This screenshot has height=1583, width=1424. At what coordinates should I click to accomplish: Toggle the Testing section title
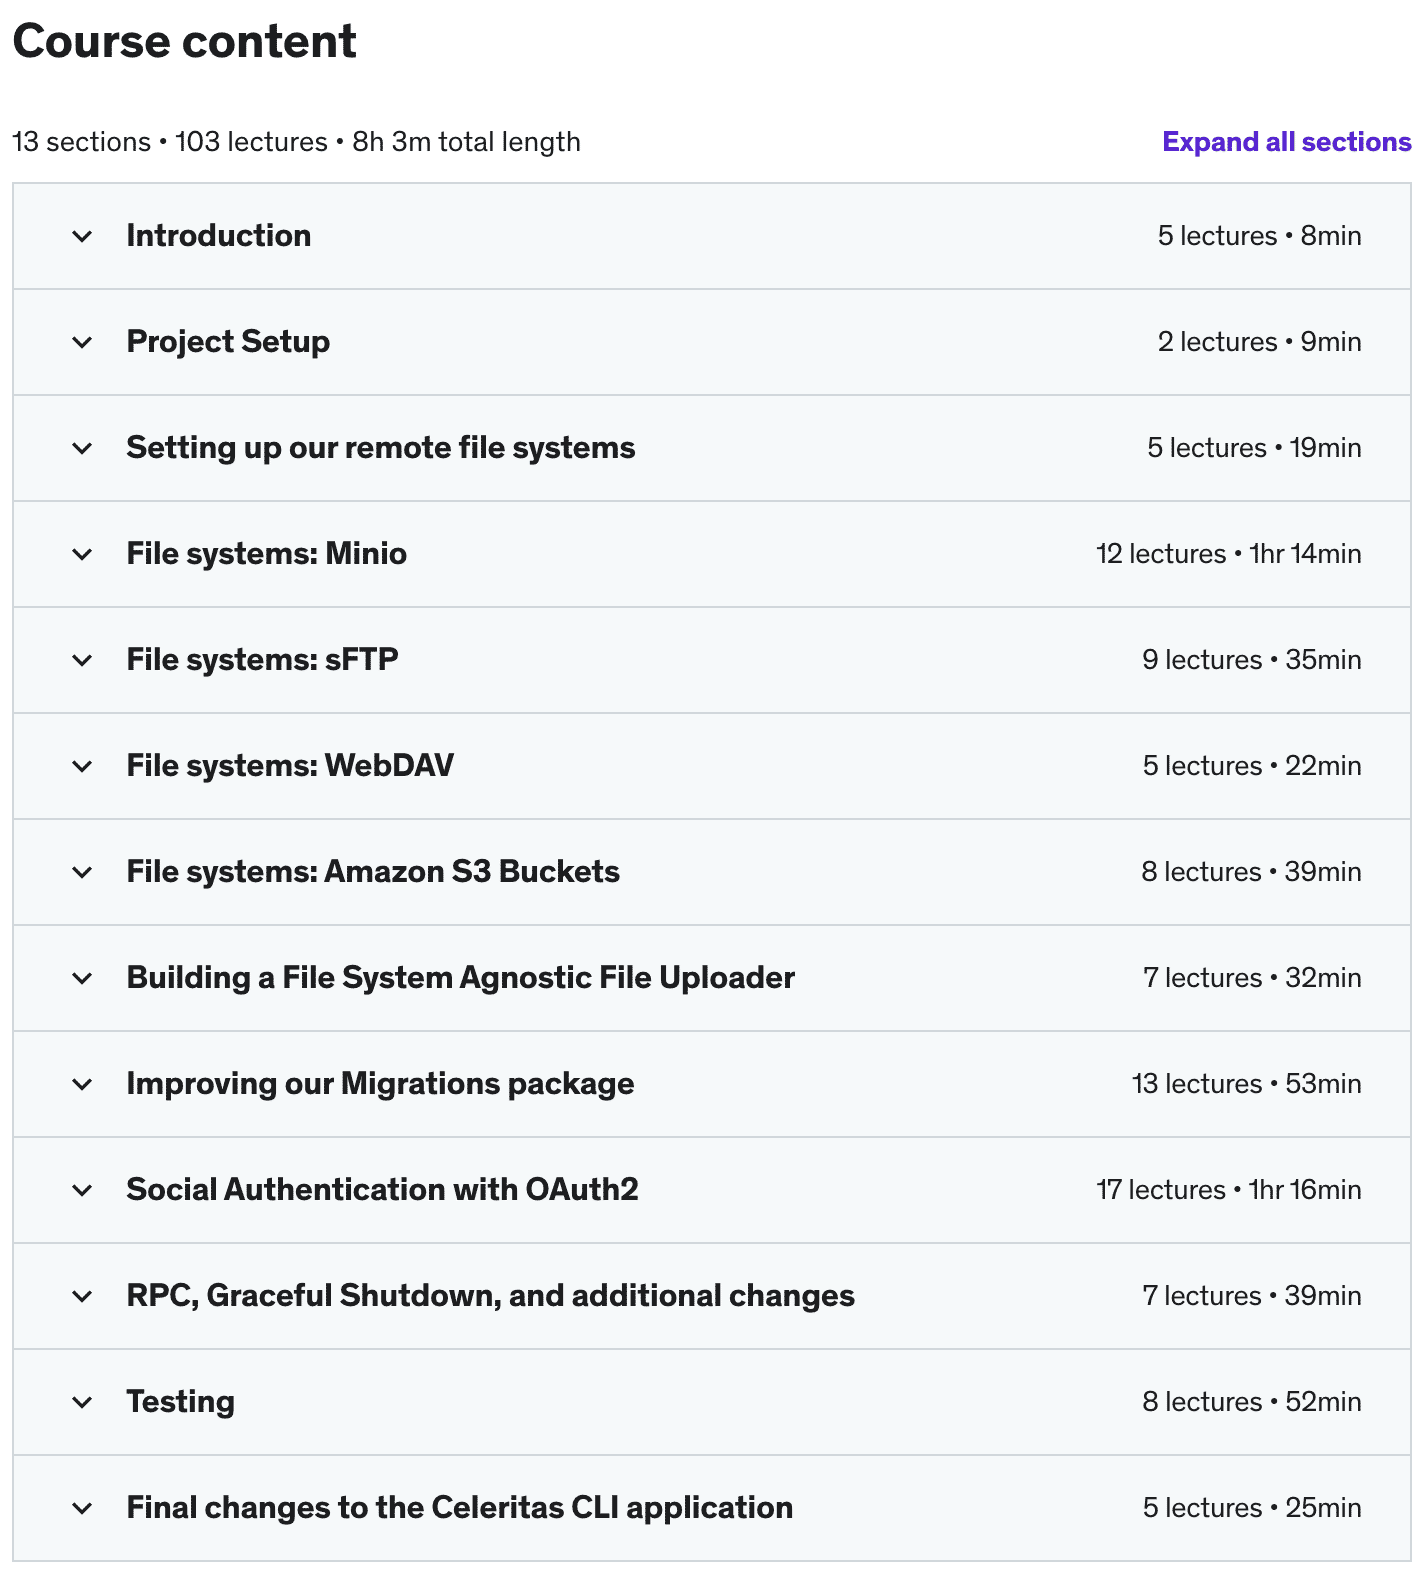point(180,1402)
